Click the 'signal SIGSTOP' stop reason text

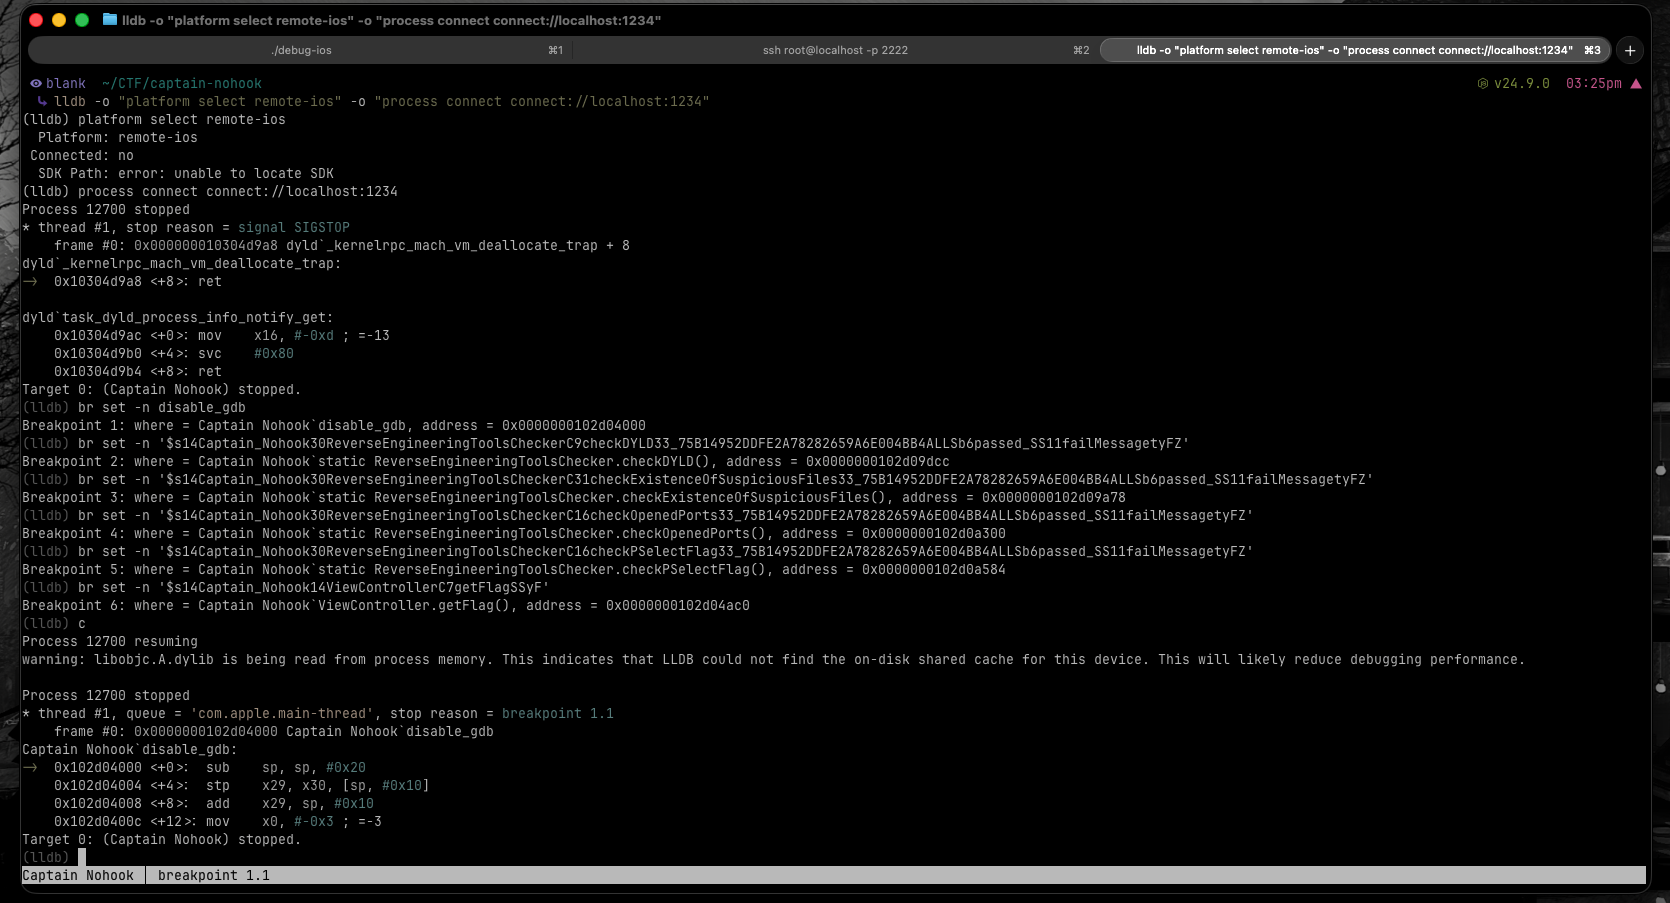pos(293,228)
